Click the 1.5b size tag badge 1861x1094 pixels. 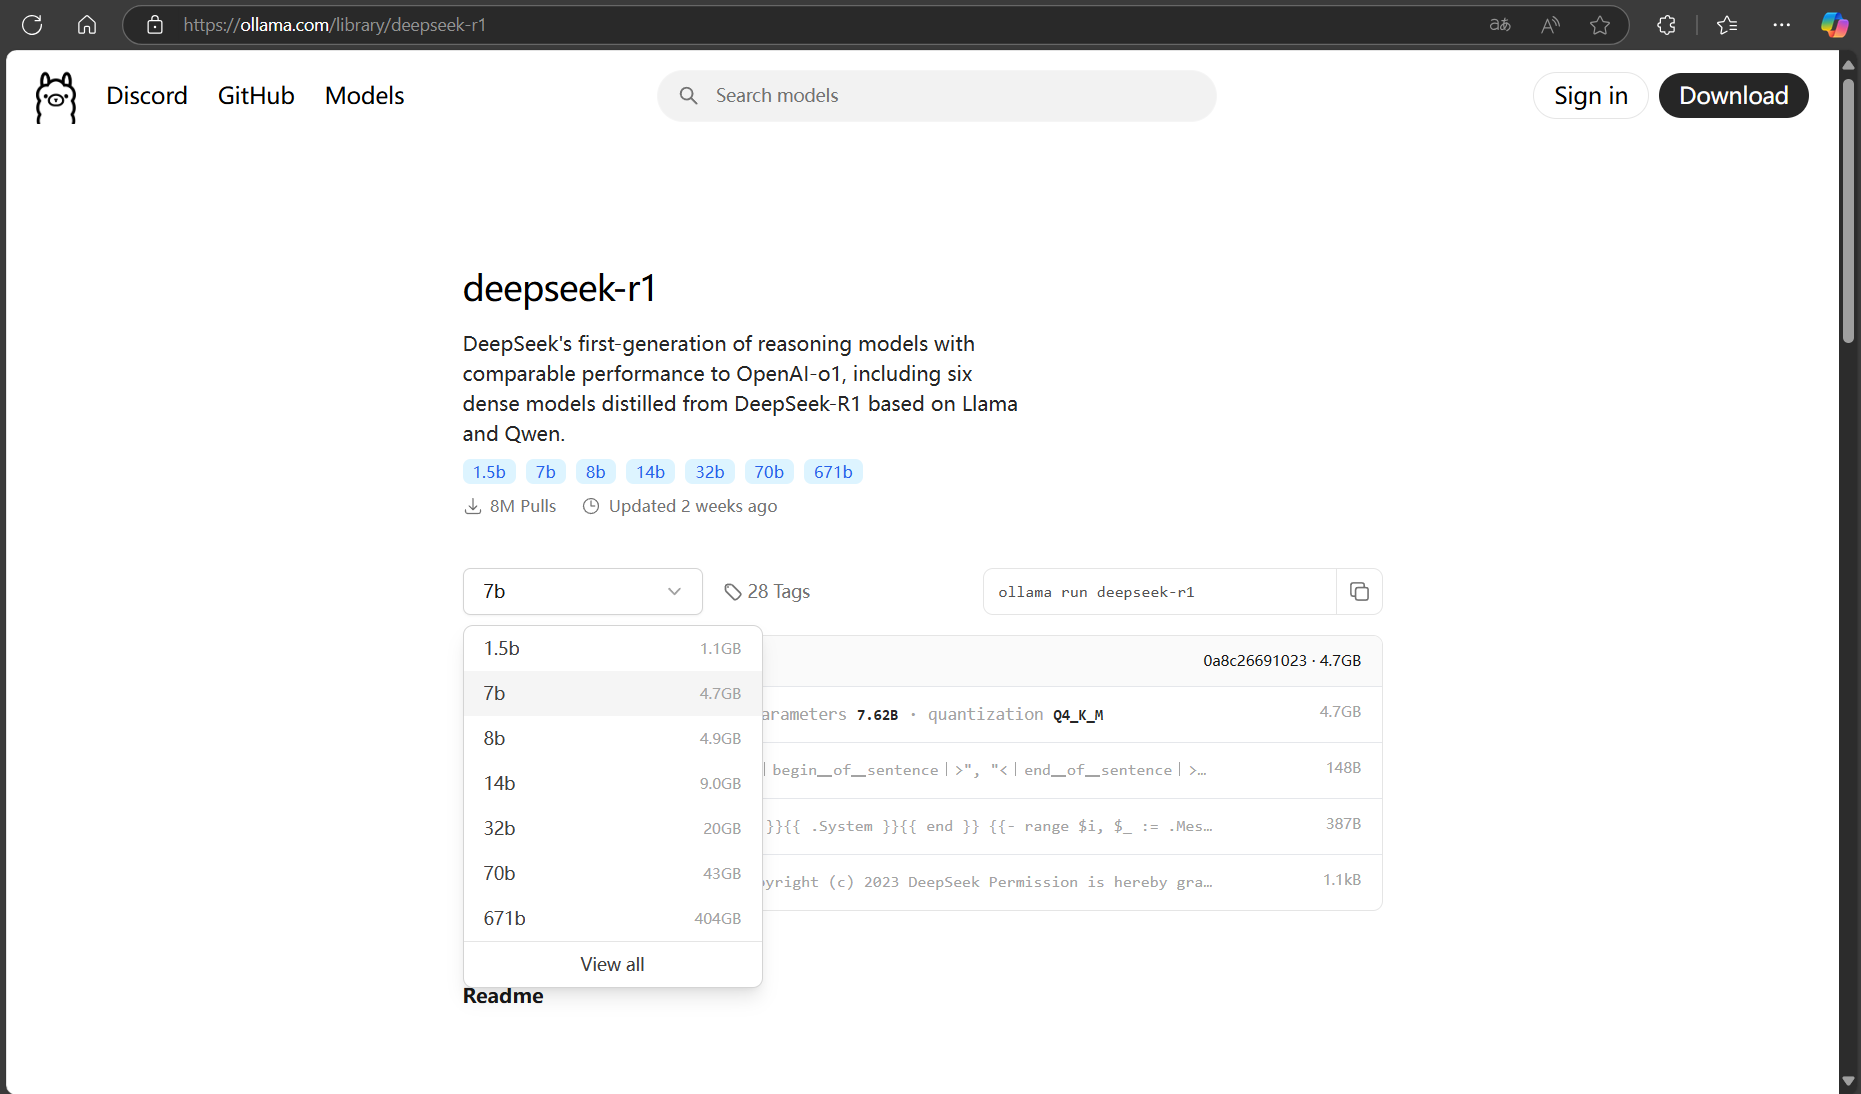[490, 472]
